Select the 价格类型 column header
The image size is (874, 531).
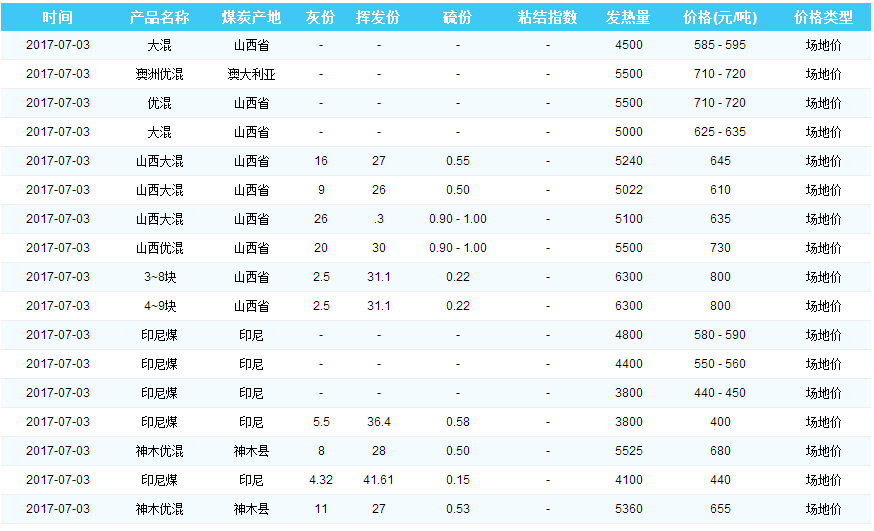(x=823, y=18)
